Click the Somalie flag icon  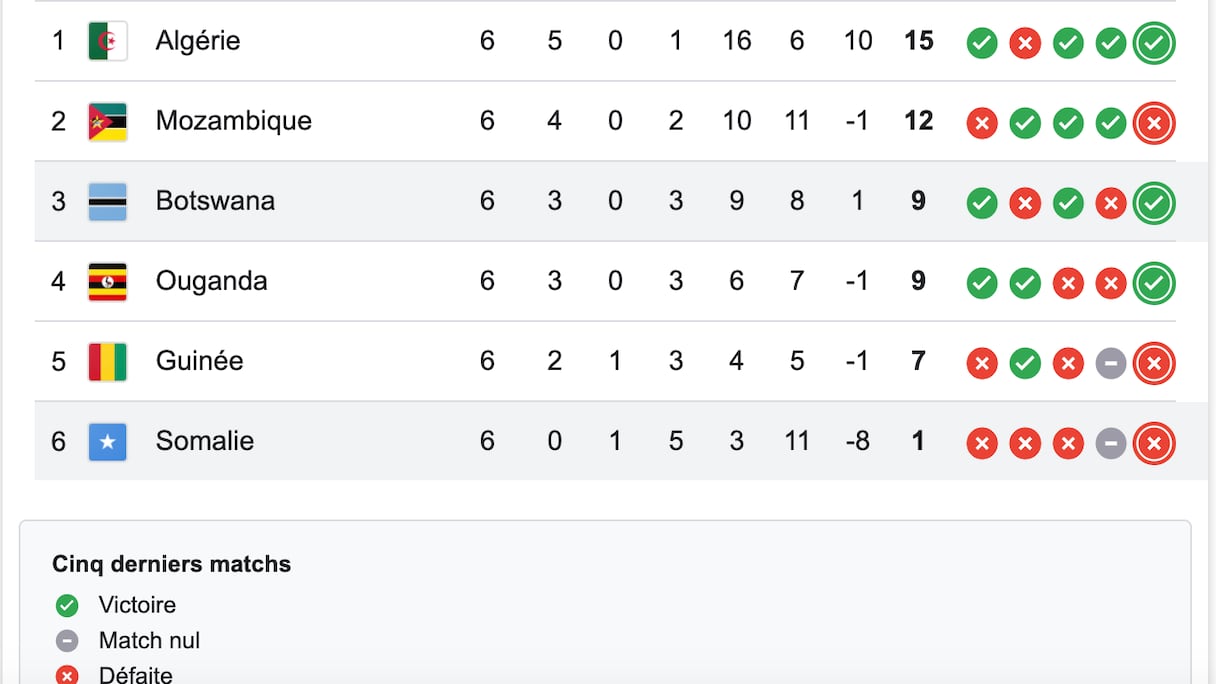pos(107,442)
